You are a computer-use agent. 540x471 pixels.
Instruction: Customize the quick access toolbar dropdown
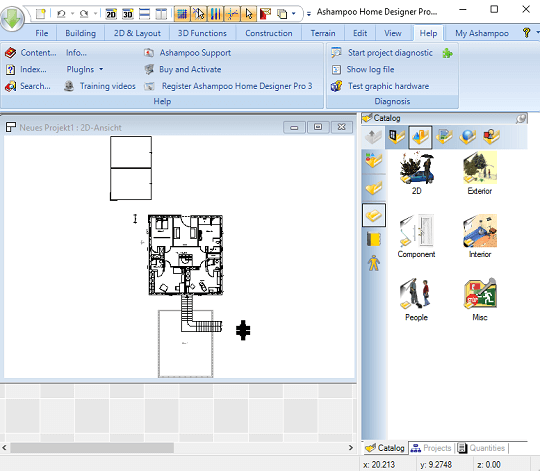coord(309,14)
